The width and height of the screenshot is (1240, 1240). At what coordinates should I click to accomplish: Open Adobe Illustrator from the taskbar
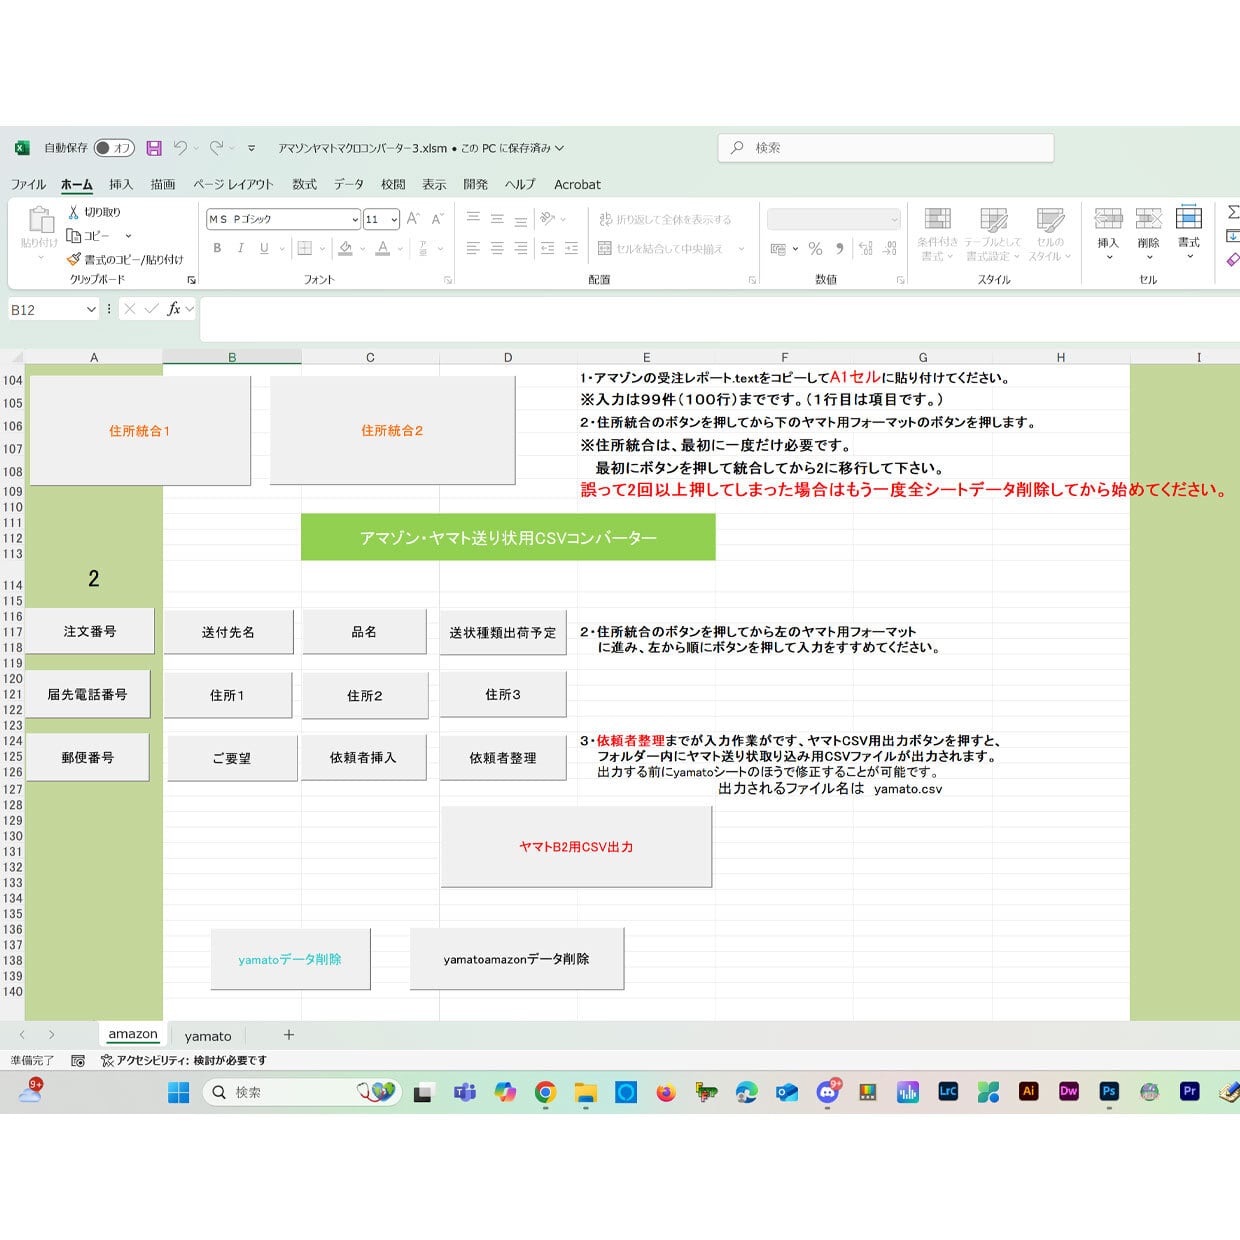(1028, 1091)
